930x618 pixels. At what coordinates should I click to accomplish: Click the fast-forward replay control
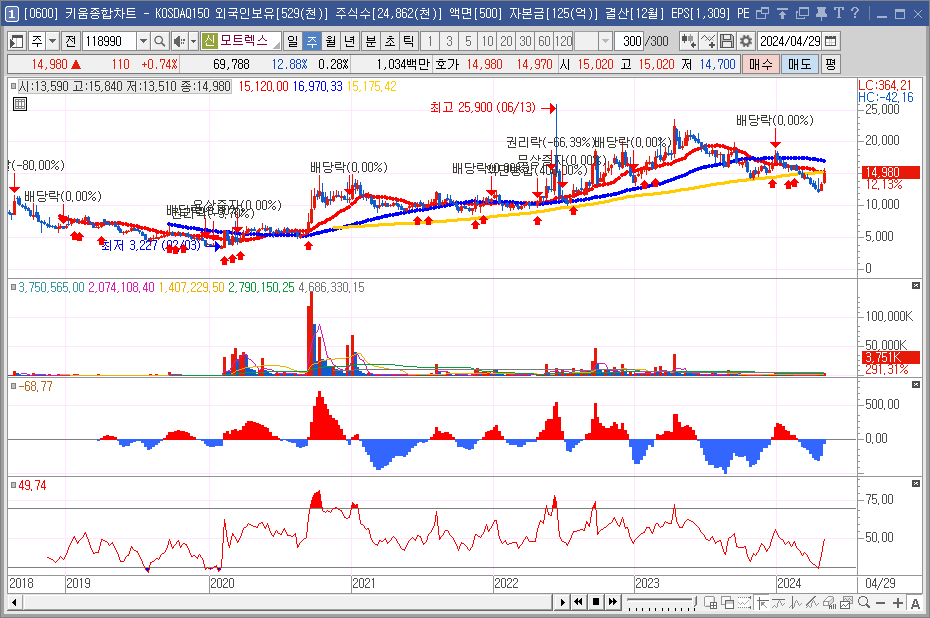[x=613, y=603]
